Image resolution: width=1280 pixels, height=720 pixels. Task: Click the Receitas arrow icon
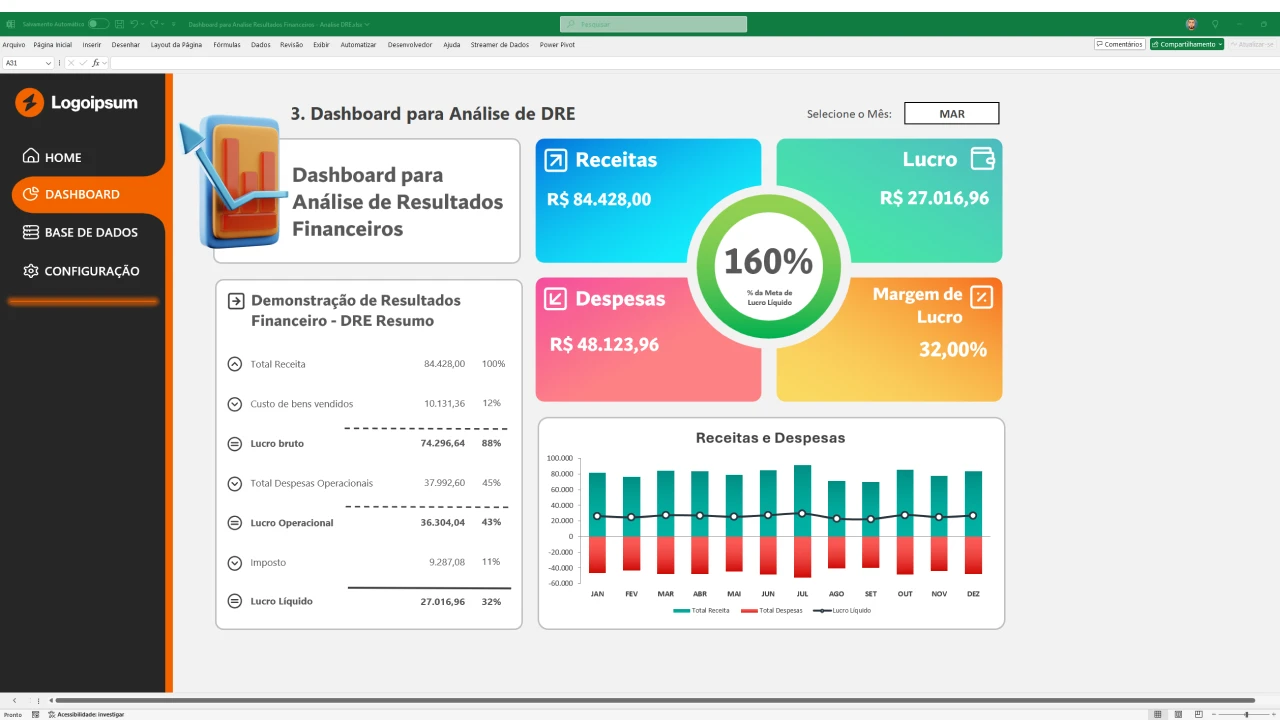tap(556, 160)
